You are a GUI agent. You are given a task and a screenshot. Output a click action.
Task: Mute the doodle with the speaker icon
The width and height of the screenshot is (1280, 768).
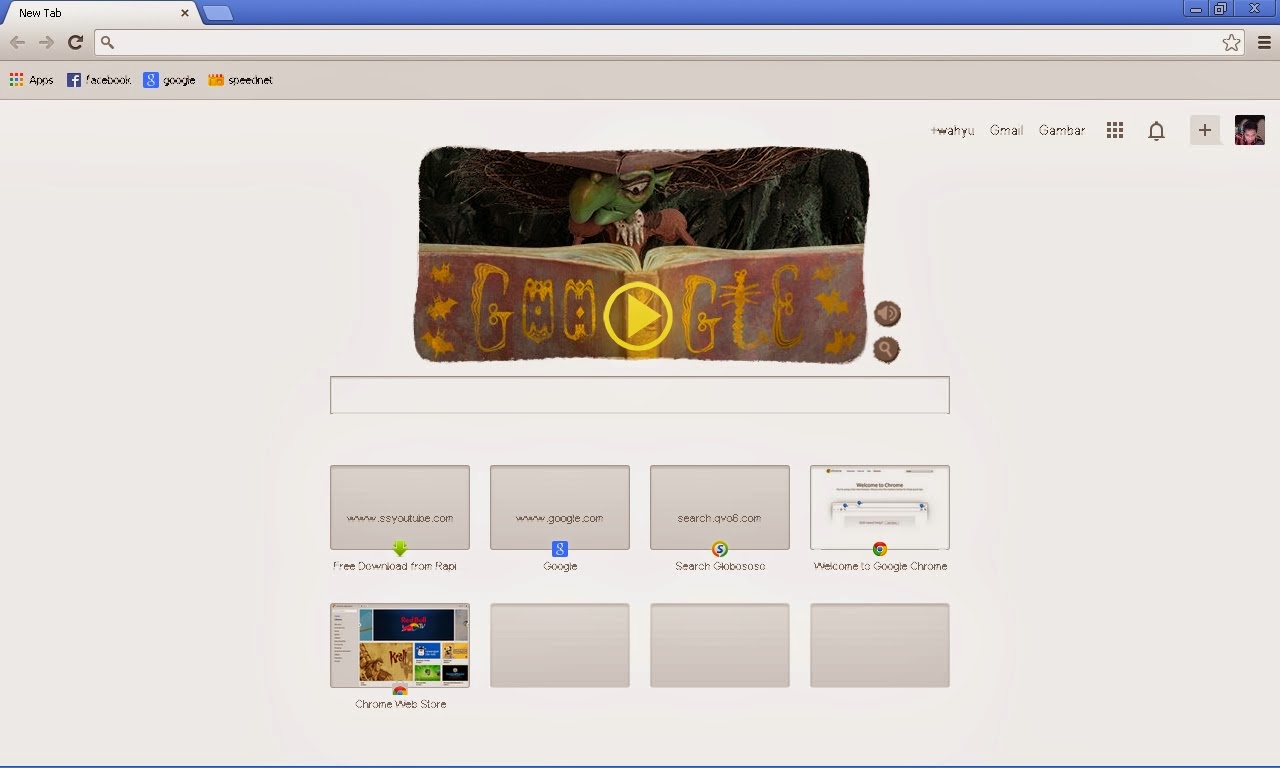[x=887, y=314]
